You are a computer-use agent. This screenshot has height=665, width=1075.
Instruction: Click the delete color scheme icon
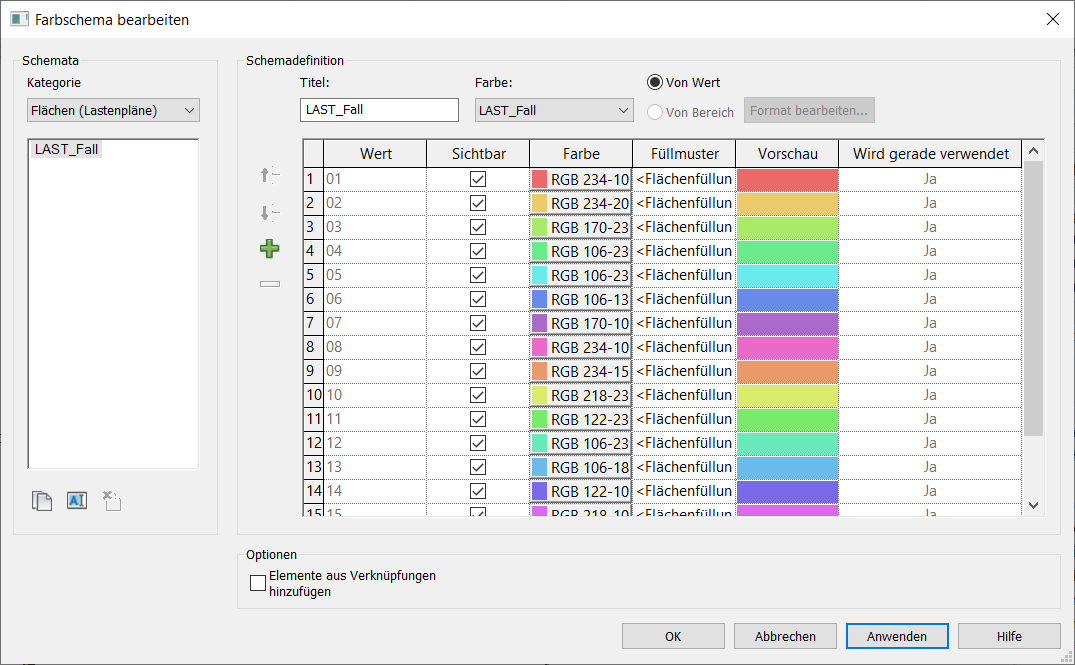pyautogui.click(x=111, y=500)
